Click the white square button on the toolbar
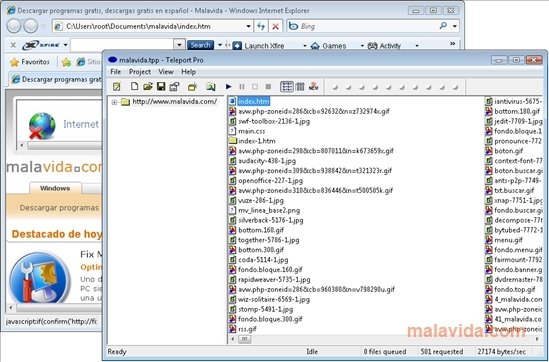Screen dimensions: 549x362 (x=255, y=86)
